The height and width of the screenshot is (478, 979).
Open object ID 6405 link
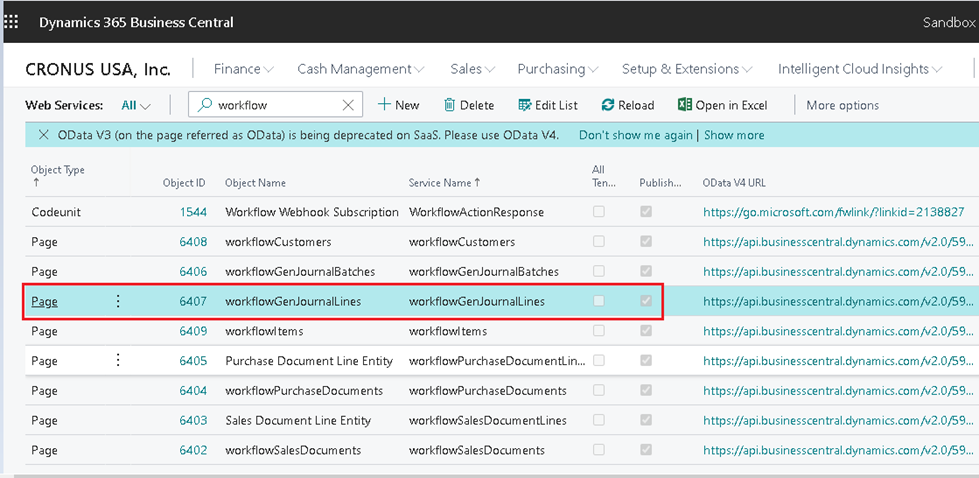194,361
